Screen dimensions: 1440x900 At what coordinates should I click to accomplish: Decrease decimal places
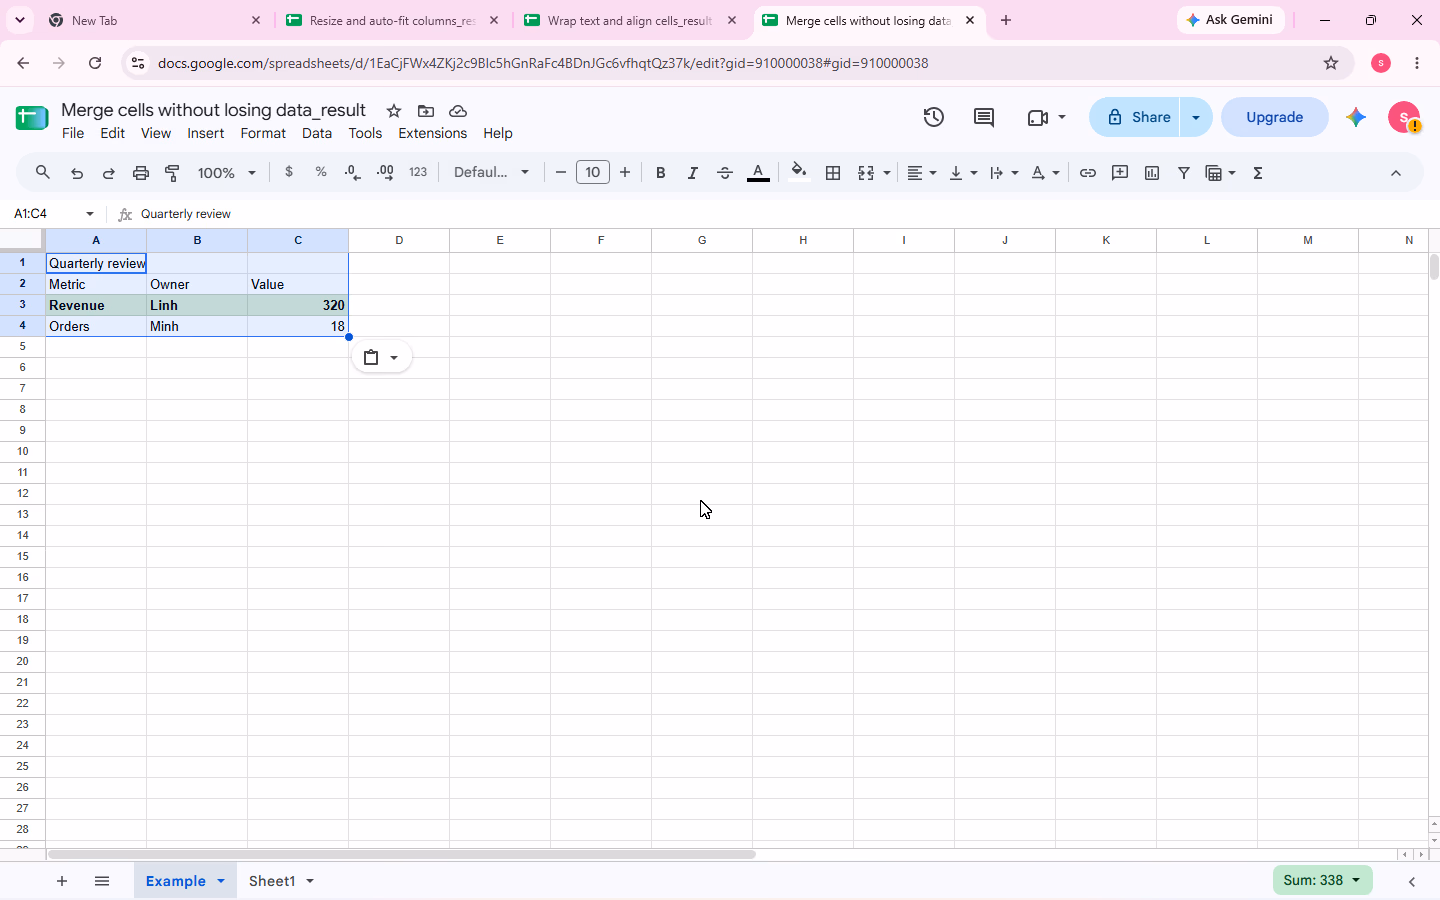pos(353,172)
